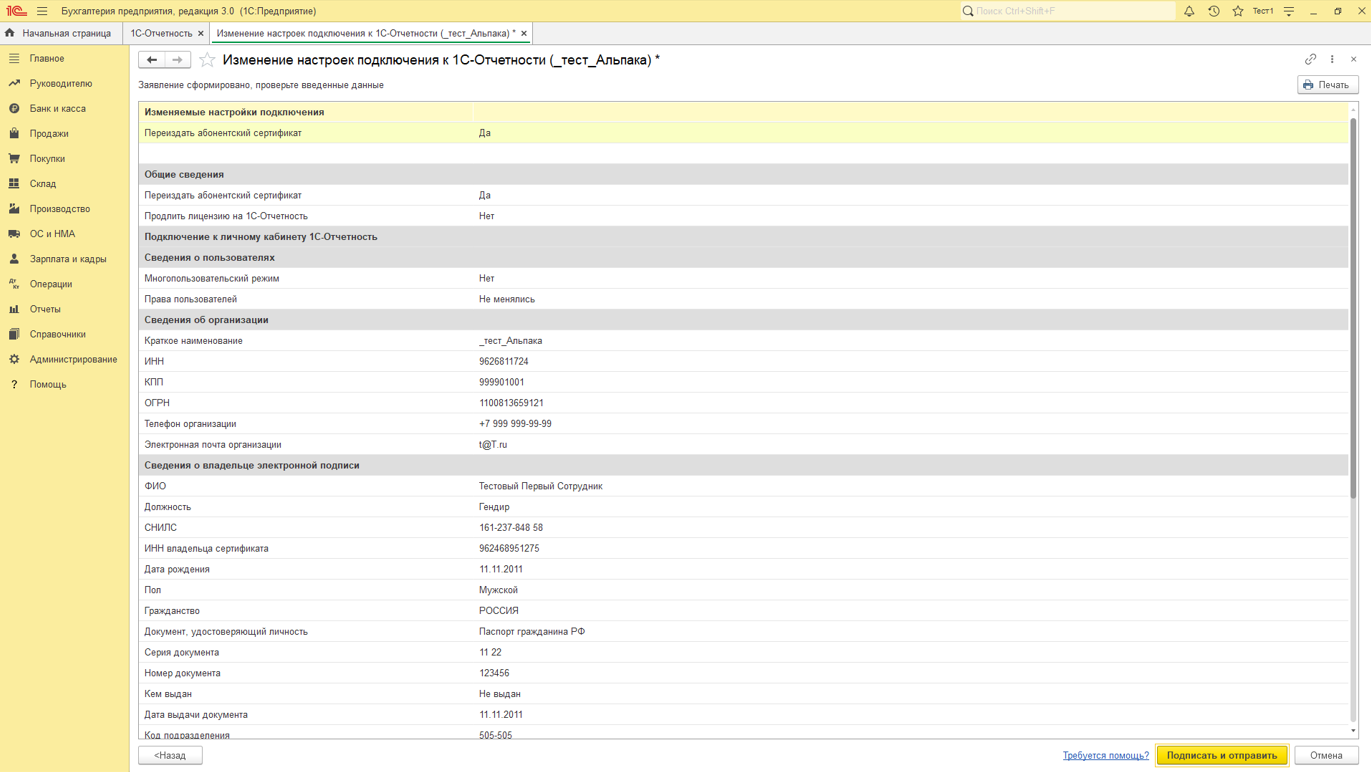Open history clock icon
This screenshot has height=772, width=1371.
pos(1213,11)
